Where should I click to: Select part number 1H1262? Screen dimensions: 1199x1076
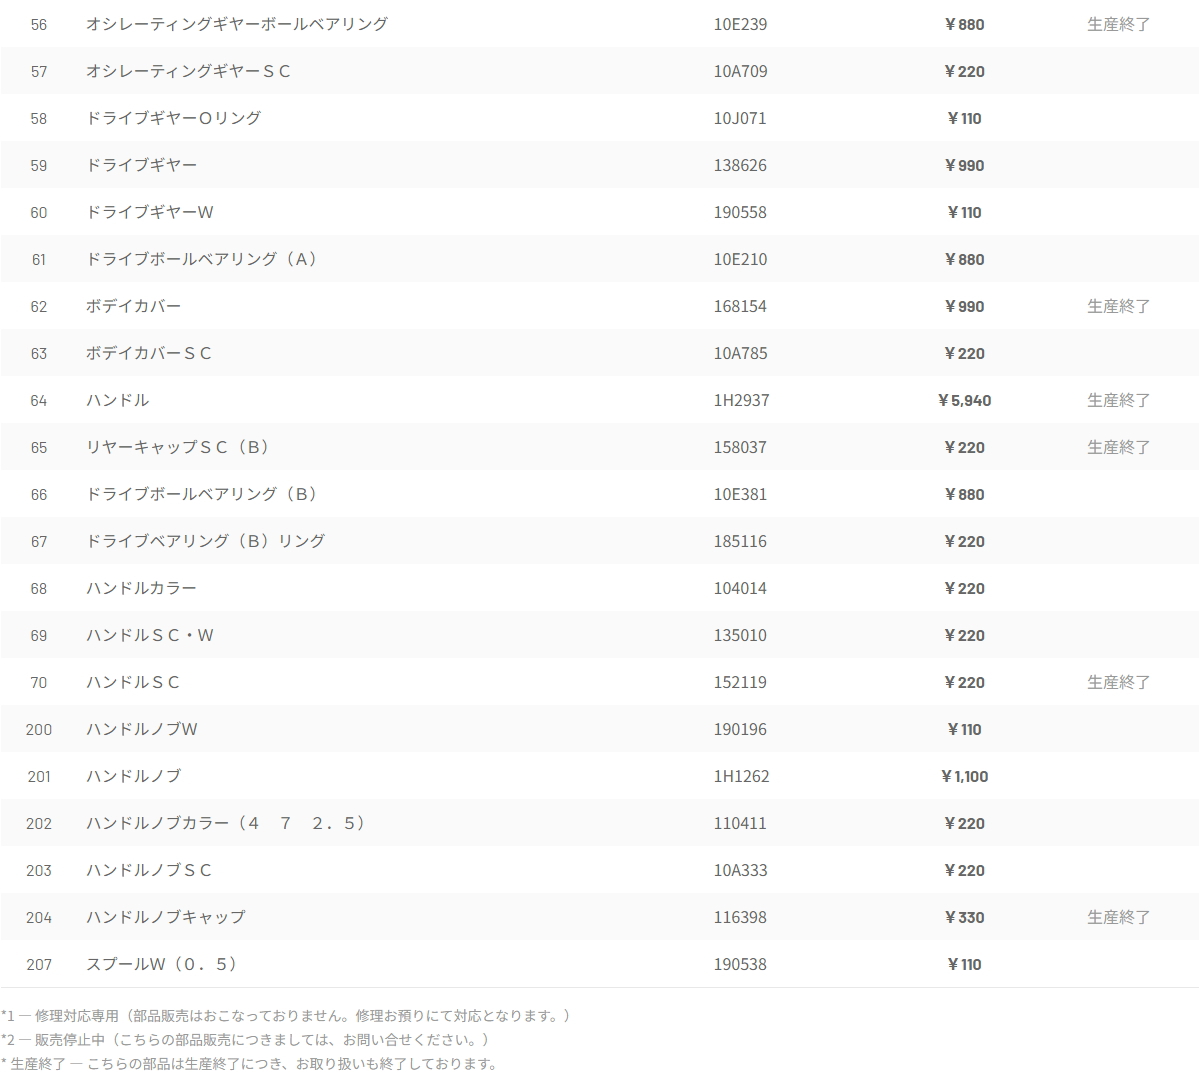pos(741,776)
